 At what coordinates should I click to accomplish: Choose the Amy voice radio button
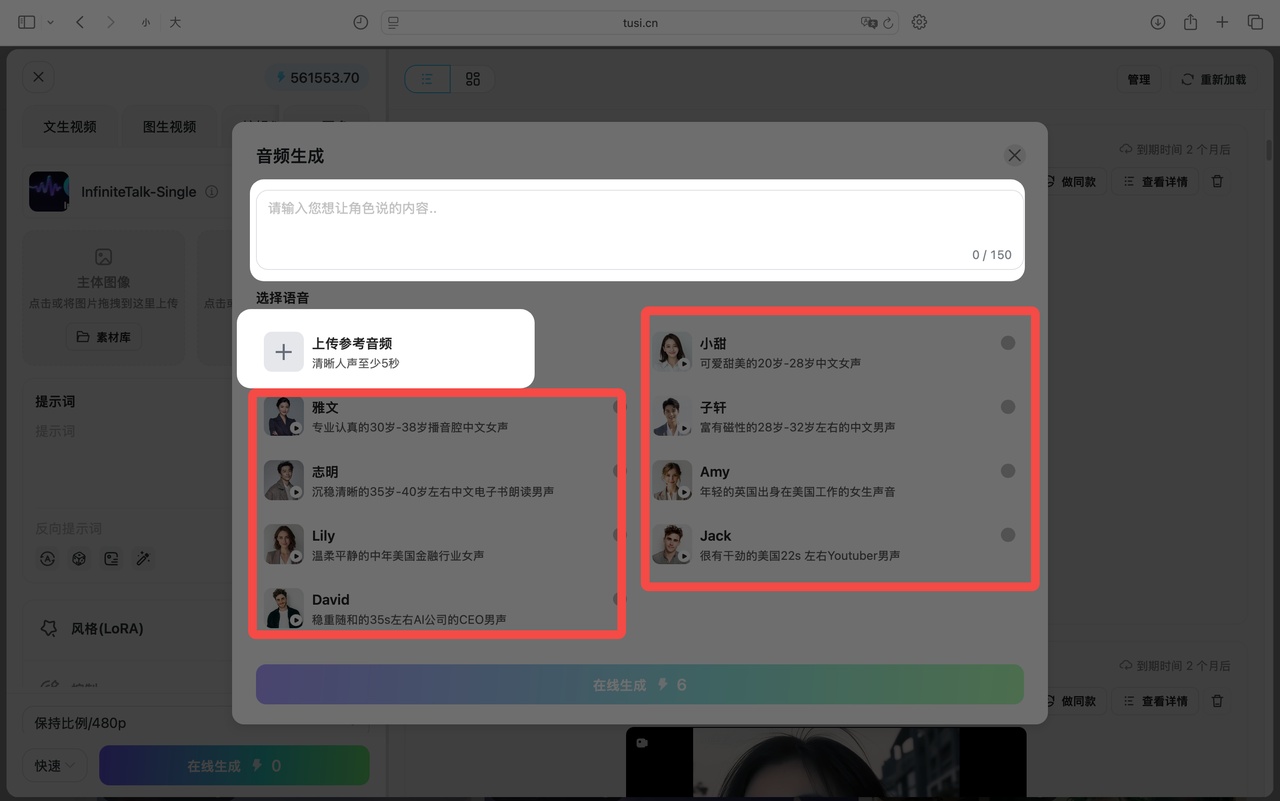click(x=1008, y=471)
